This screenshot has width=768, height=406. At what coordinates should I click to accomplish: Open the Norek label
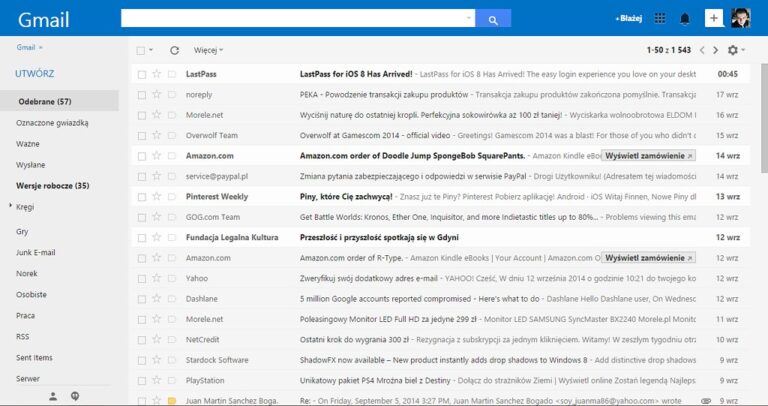[x=26, y=274]
